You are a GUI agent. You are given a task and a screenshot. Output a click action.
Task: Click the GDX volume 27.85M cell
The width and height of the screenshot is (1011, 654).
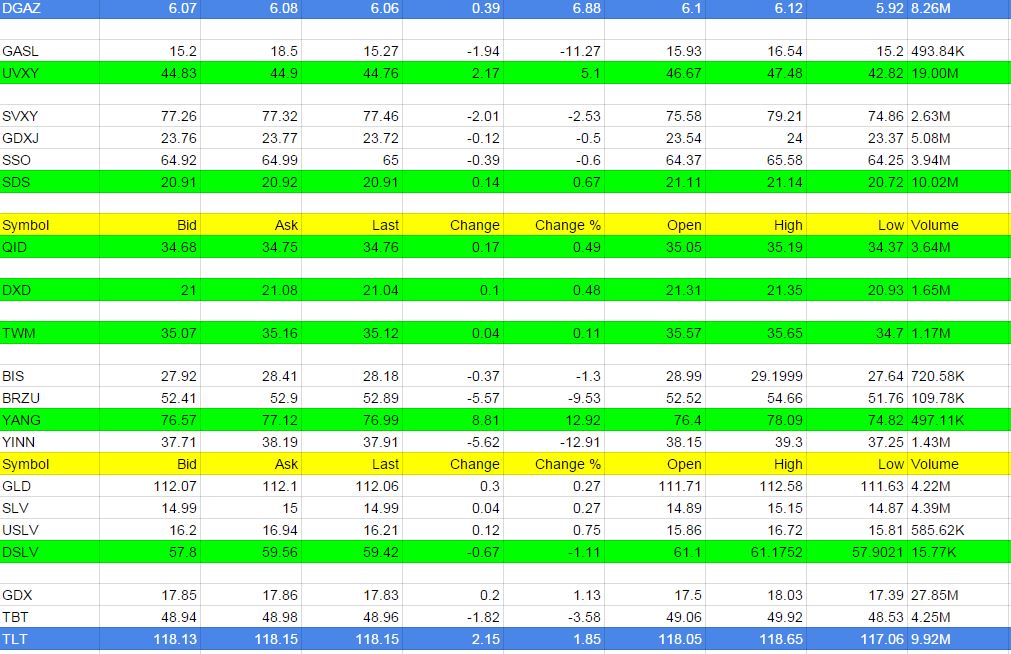tap(959, 595)
